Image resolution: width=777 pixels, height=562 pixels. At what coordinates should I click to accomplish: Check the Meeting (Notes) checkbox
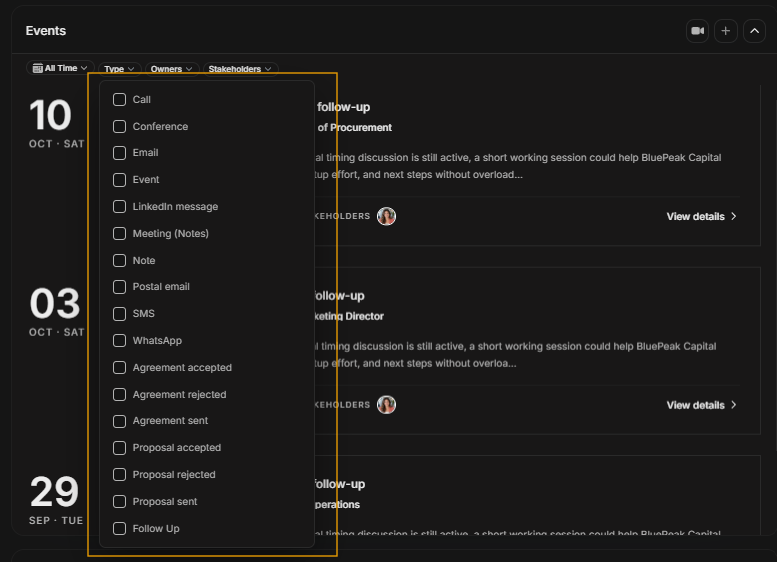[x=119, y=233]
